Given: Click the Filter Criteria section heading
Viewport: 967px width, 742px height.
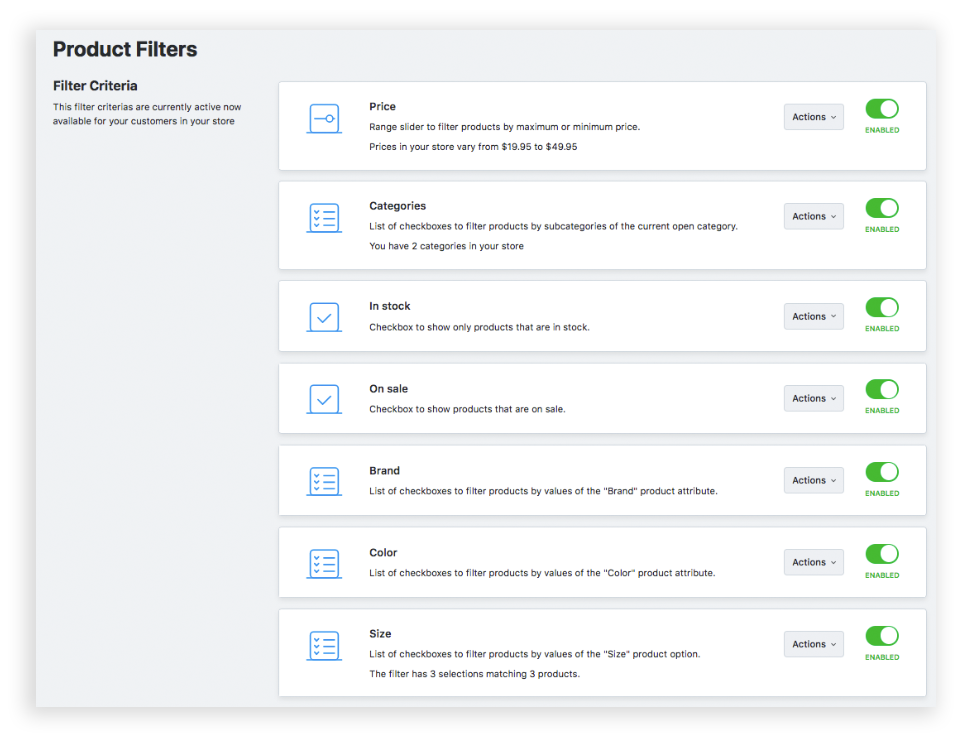Looking at the screenshot, I should (95, 86).
